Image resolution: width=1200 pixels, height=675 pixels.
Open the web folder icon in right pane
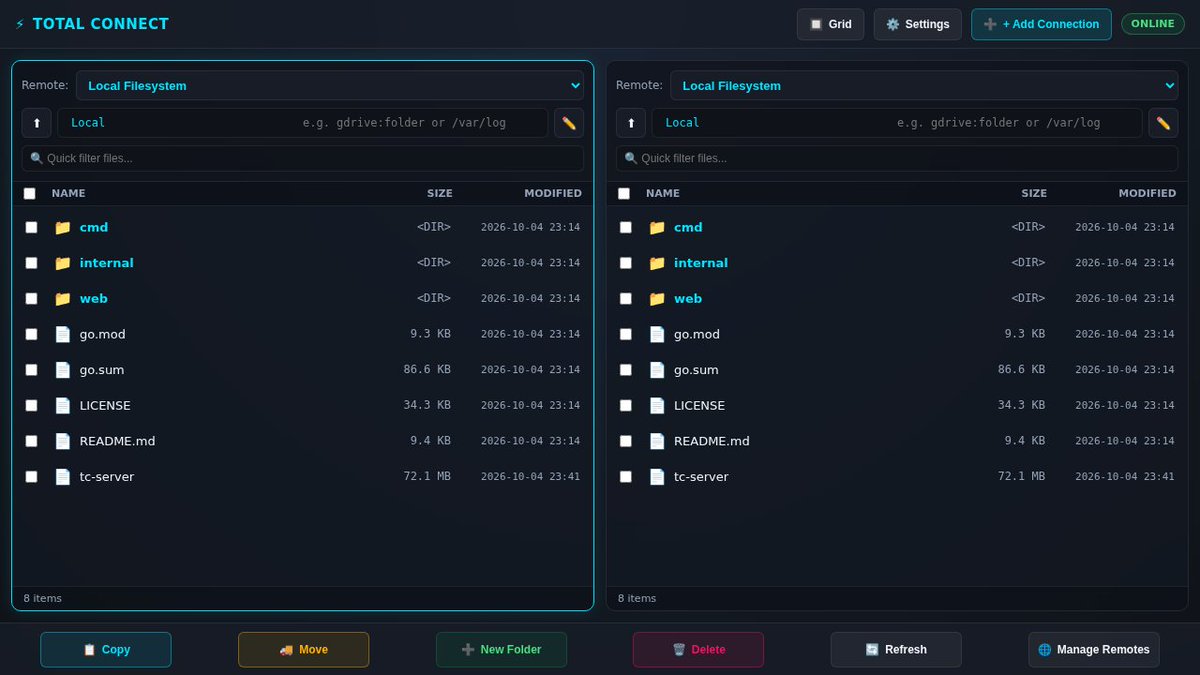point(657,298)
